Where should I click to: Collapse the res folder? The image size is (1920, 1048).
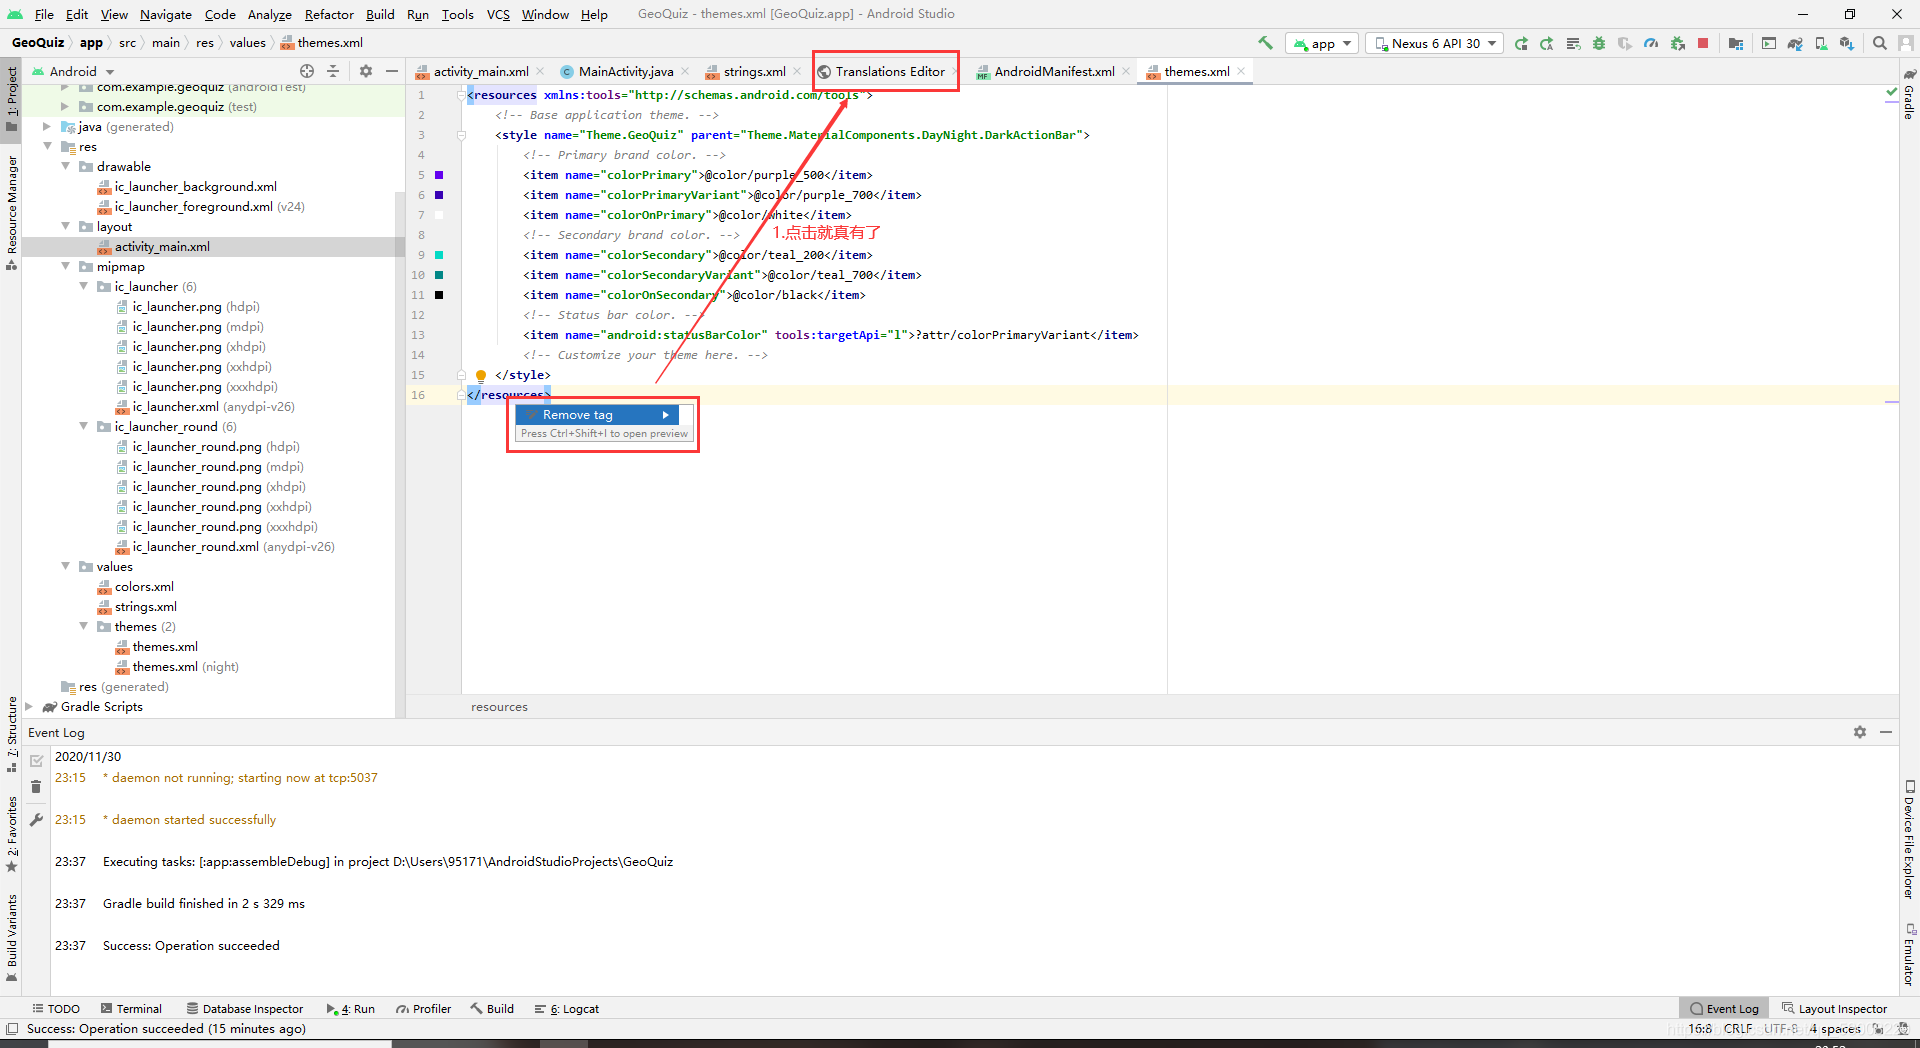[47, 147]
